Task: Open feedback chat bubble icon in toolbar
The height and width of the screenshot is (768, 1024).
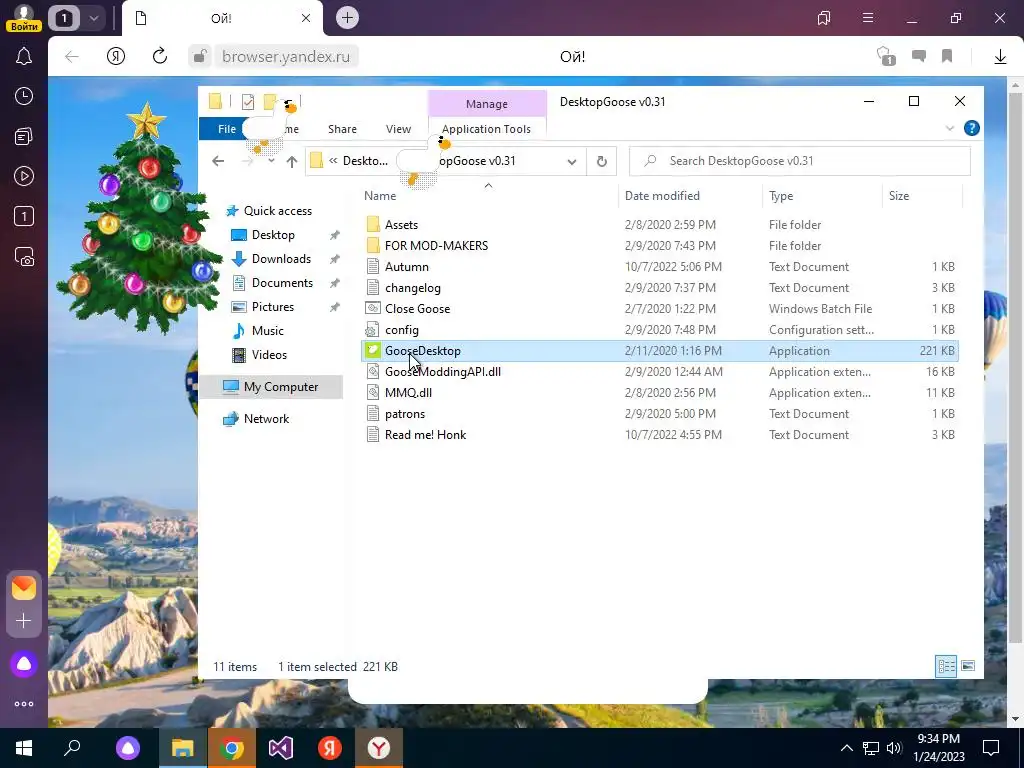Action: [x=918, y=57]
